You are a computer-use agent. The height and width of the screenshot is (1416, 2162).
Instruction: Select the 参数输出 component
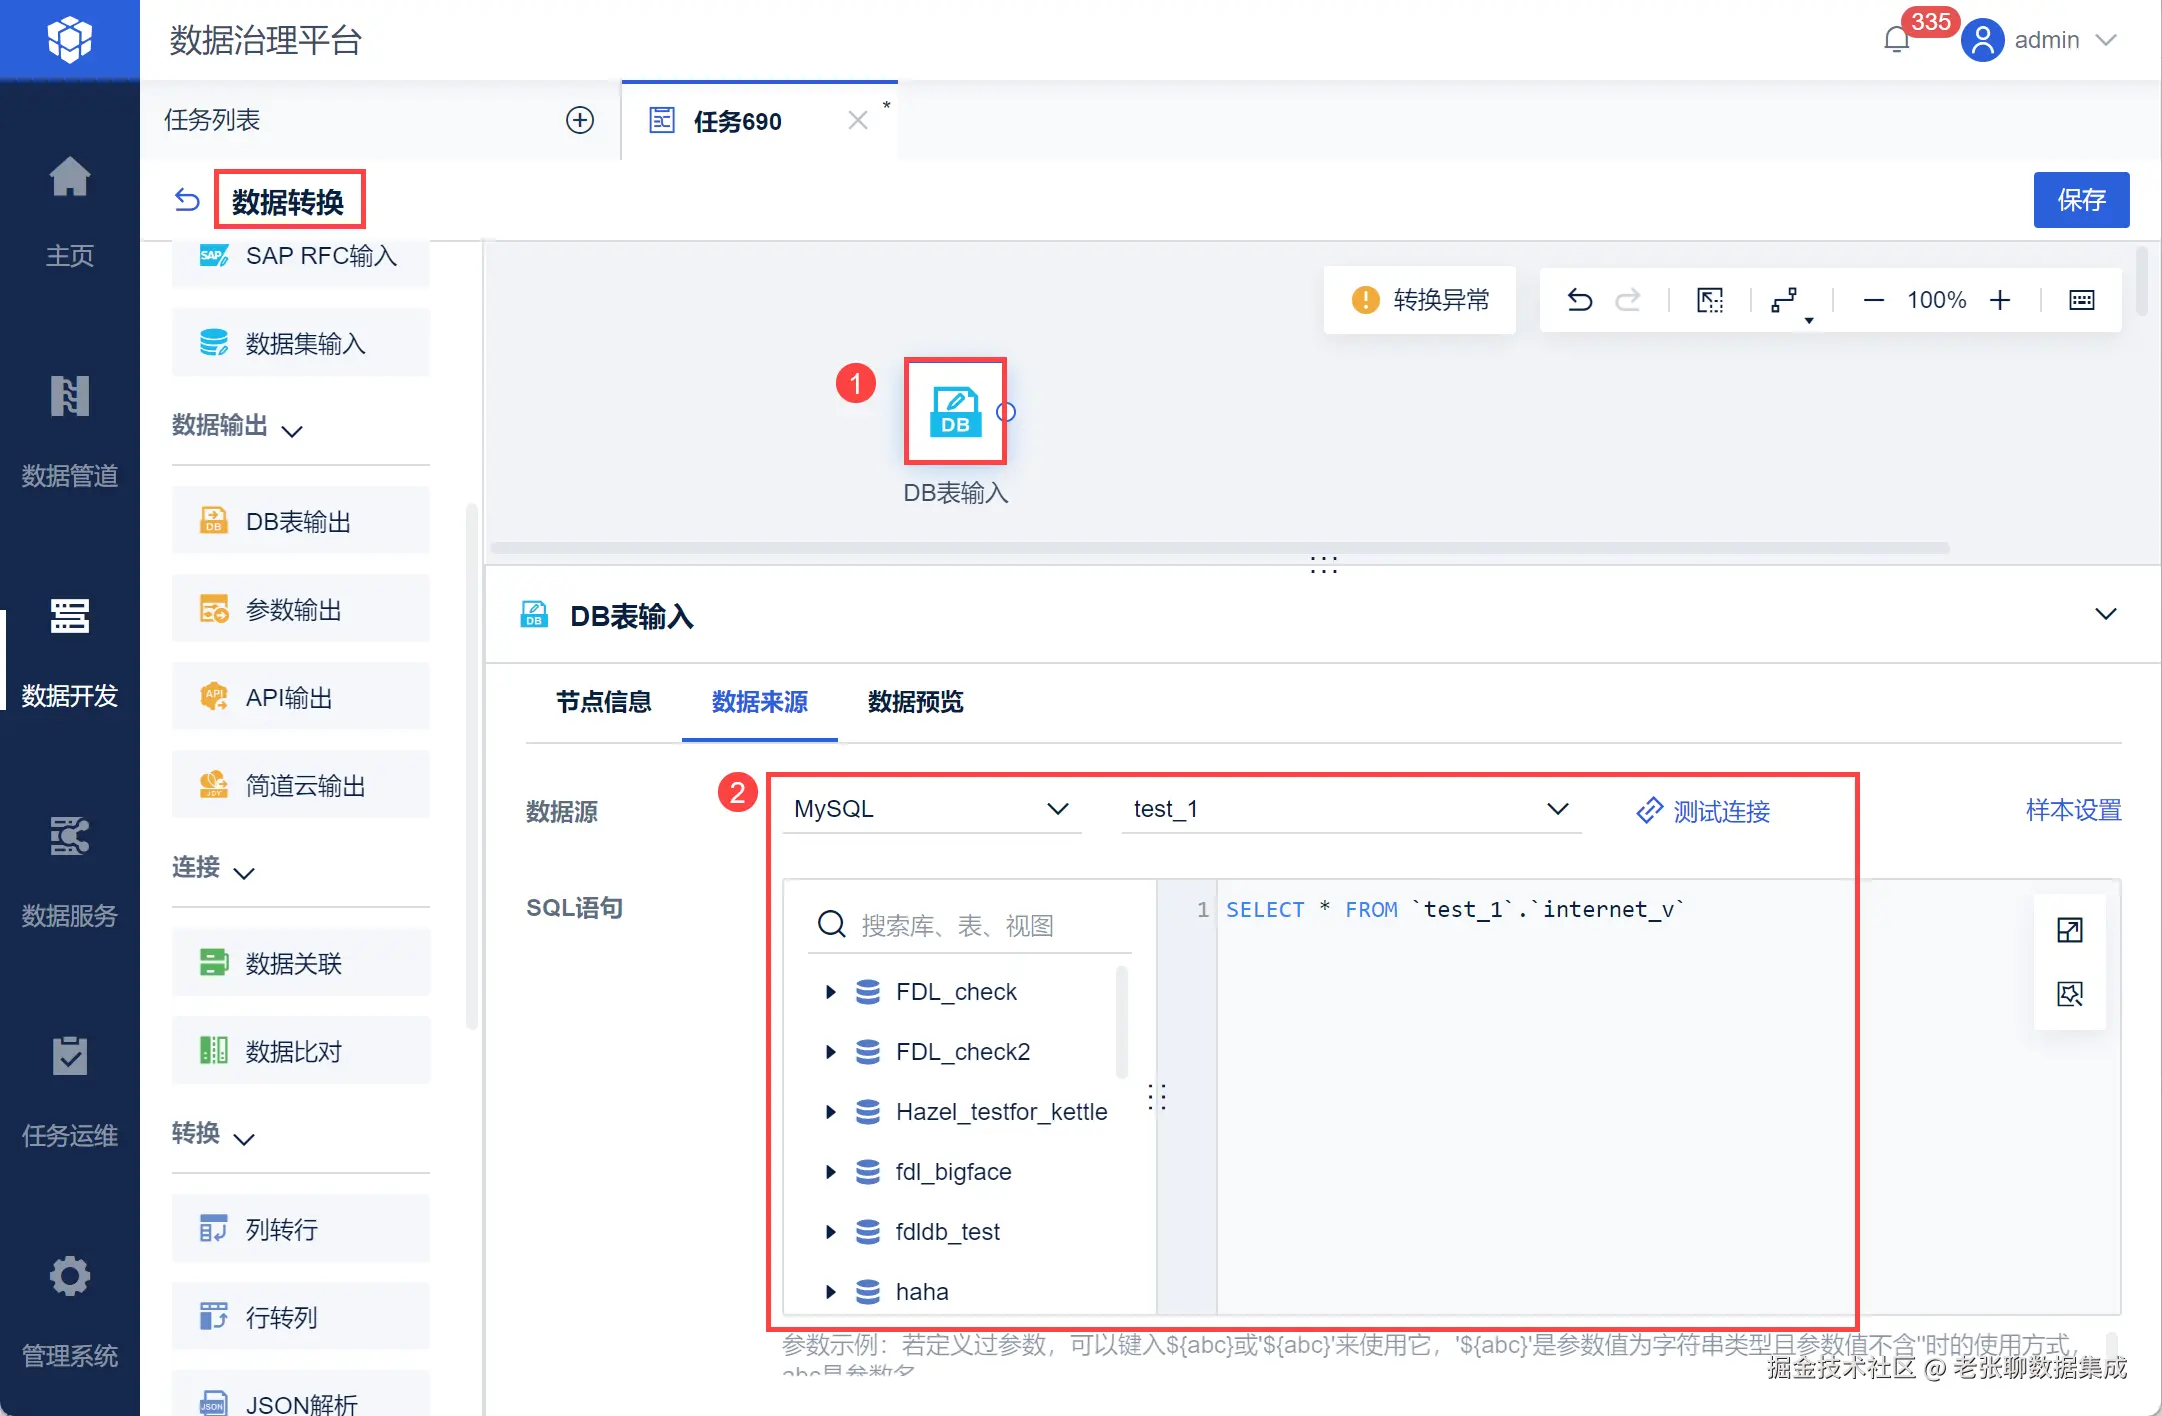pos(301,609)
